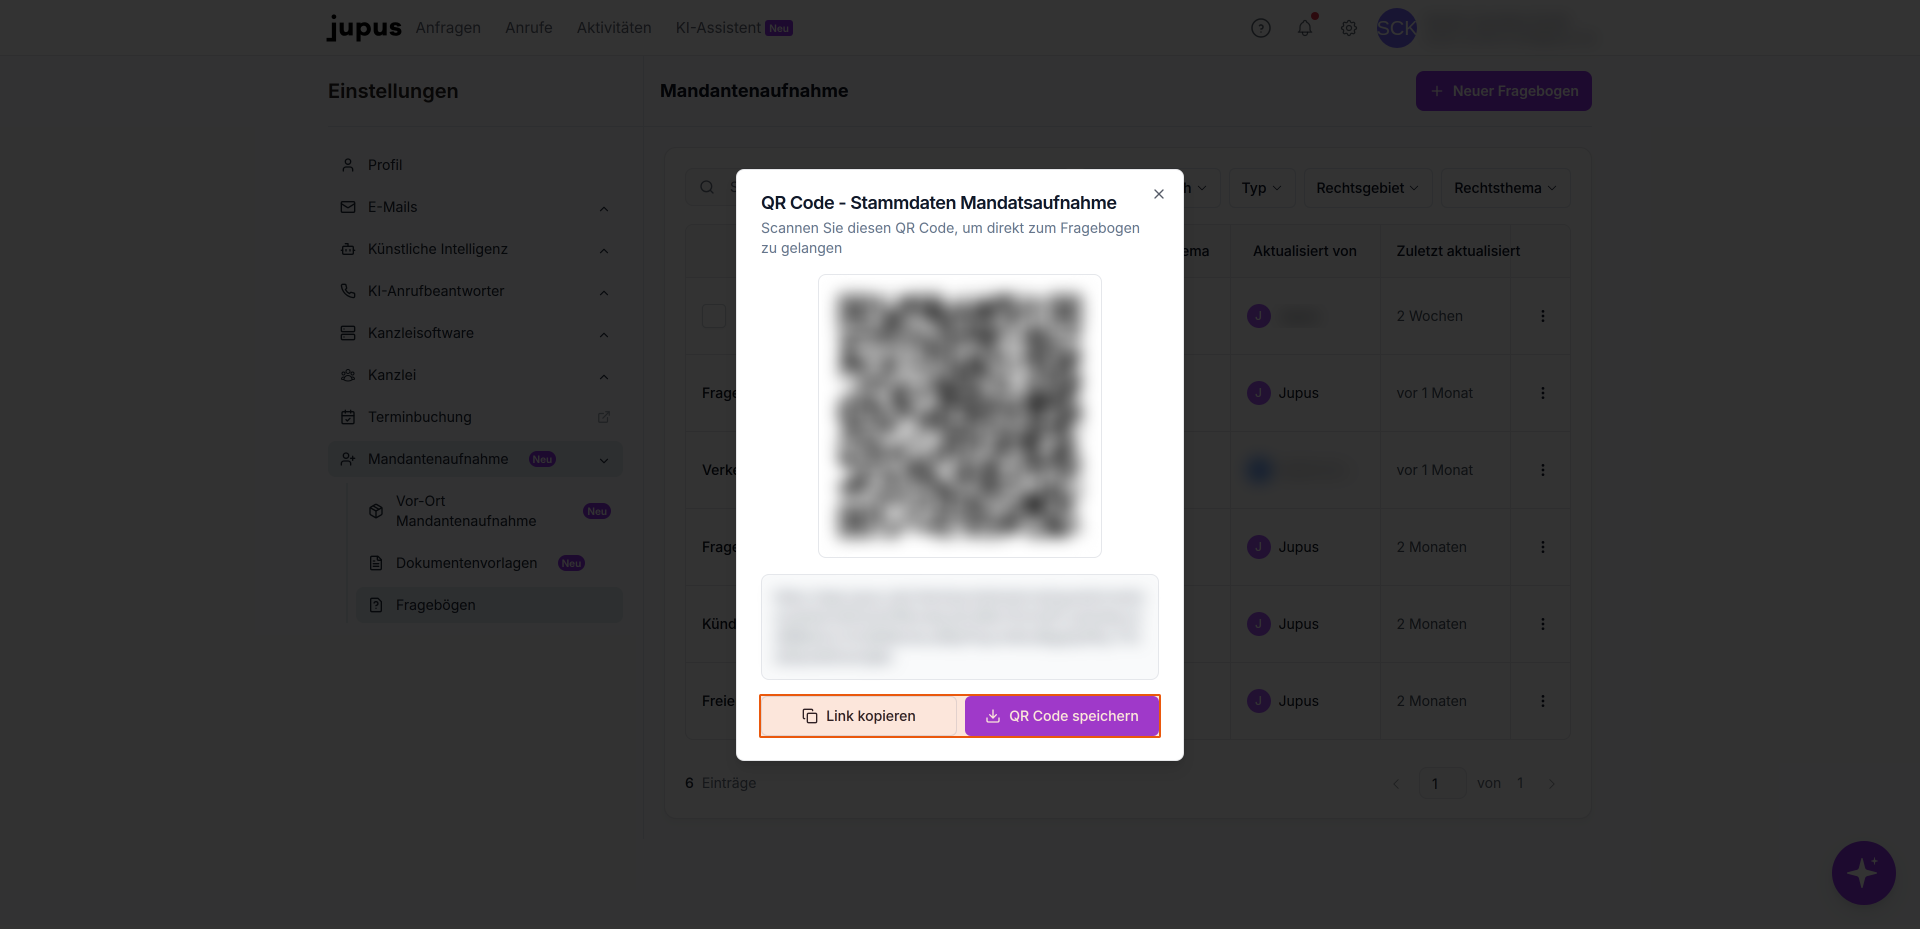The height and width of the screenshot is (929, 1920).
Task: Open the Typ filter dropdown
Action: pos(1262,188)
